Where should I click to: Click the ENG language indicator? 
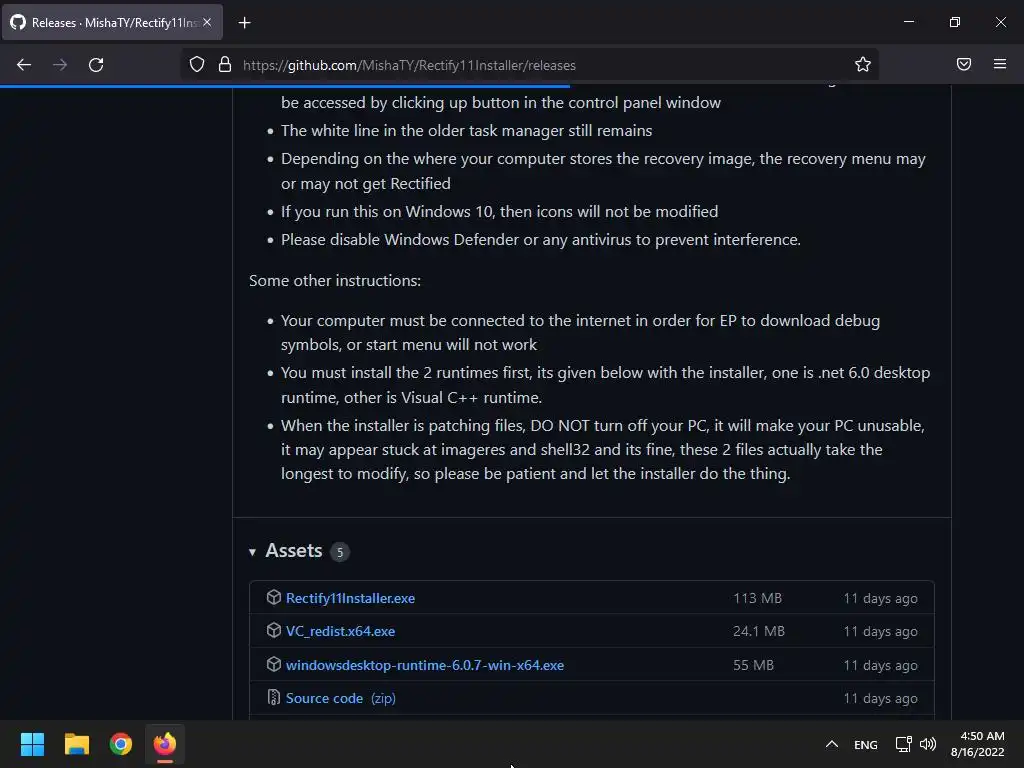point(866,745)
